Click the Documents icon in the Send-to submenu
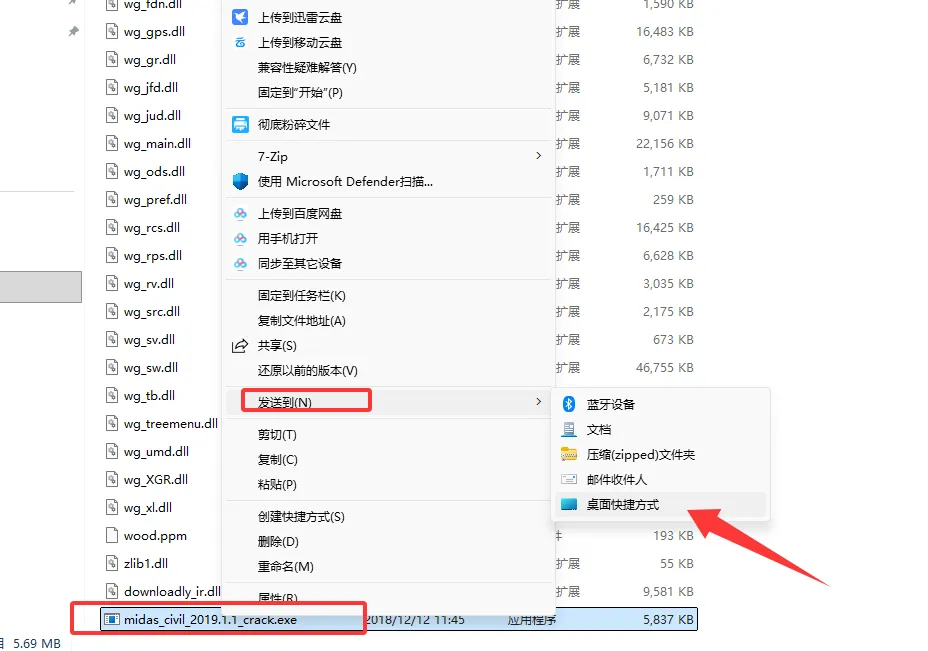Screen dimensions: 928x651 pyautogui.click(x=569, y=430)
